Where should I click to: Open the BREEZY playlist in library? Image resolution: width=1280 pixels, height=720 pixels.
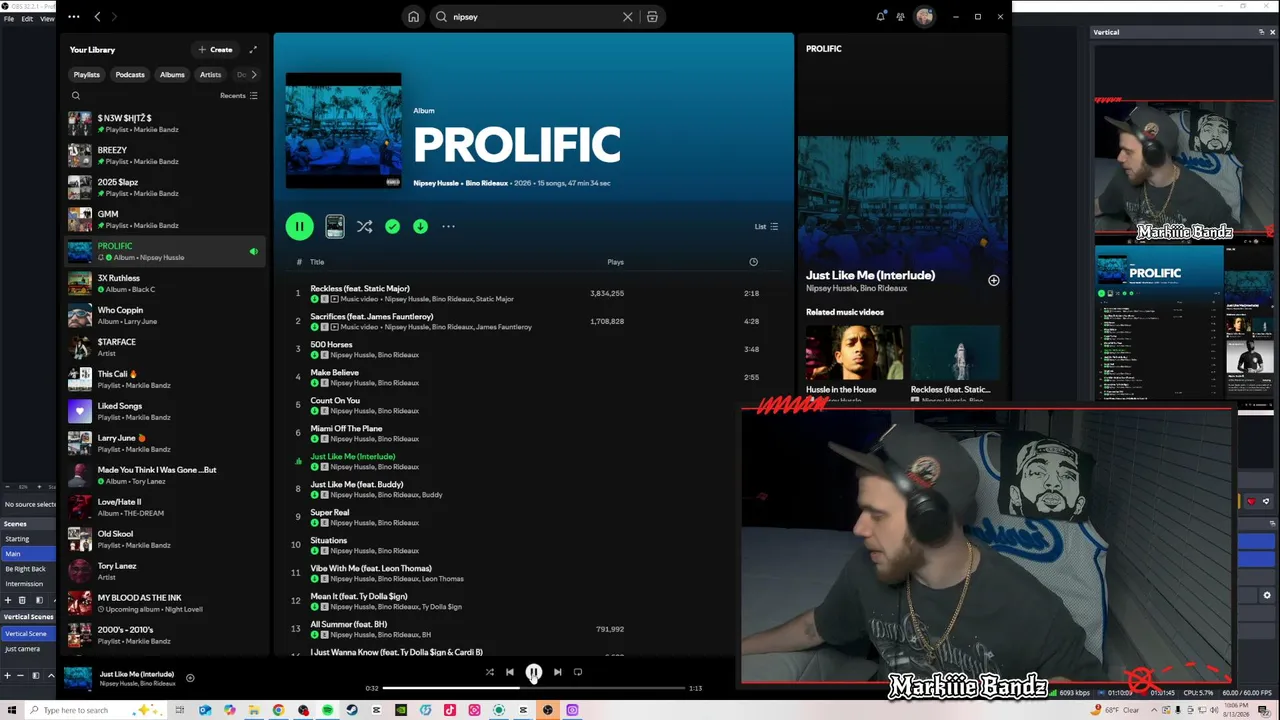165,155
